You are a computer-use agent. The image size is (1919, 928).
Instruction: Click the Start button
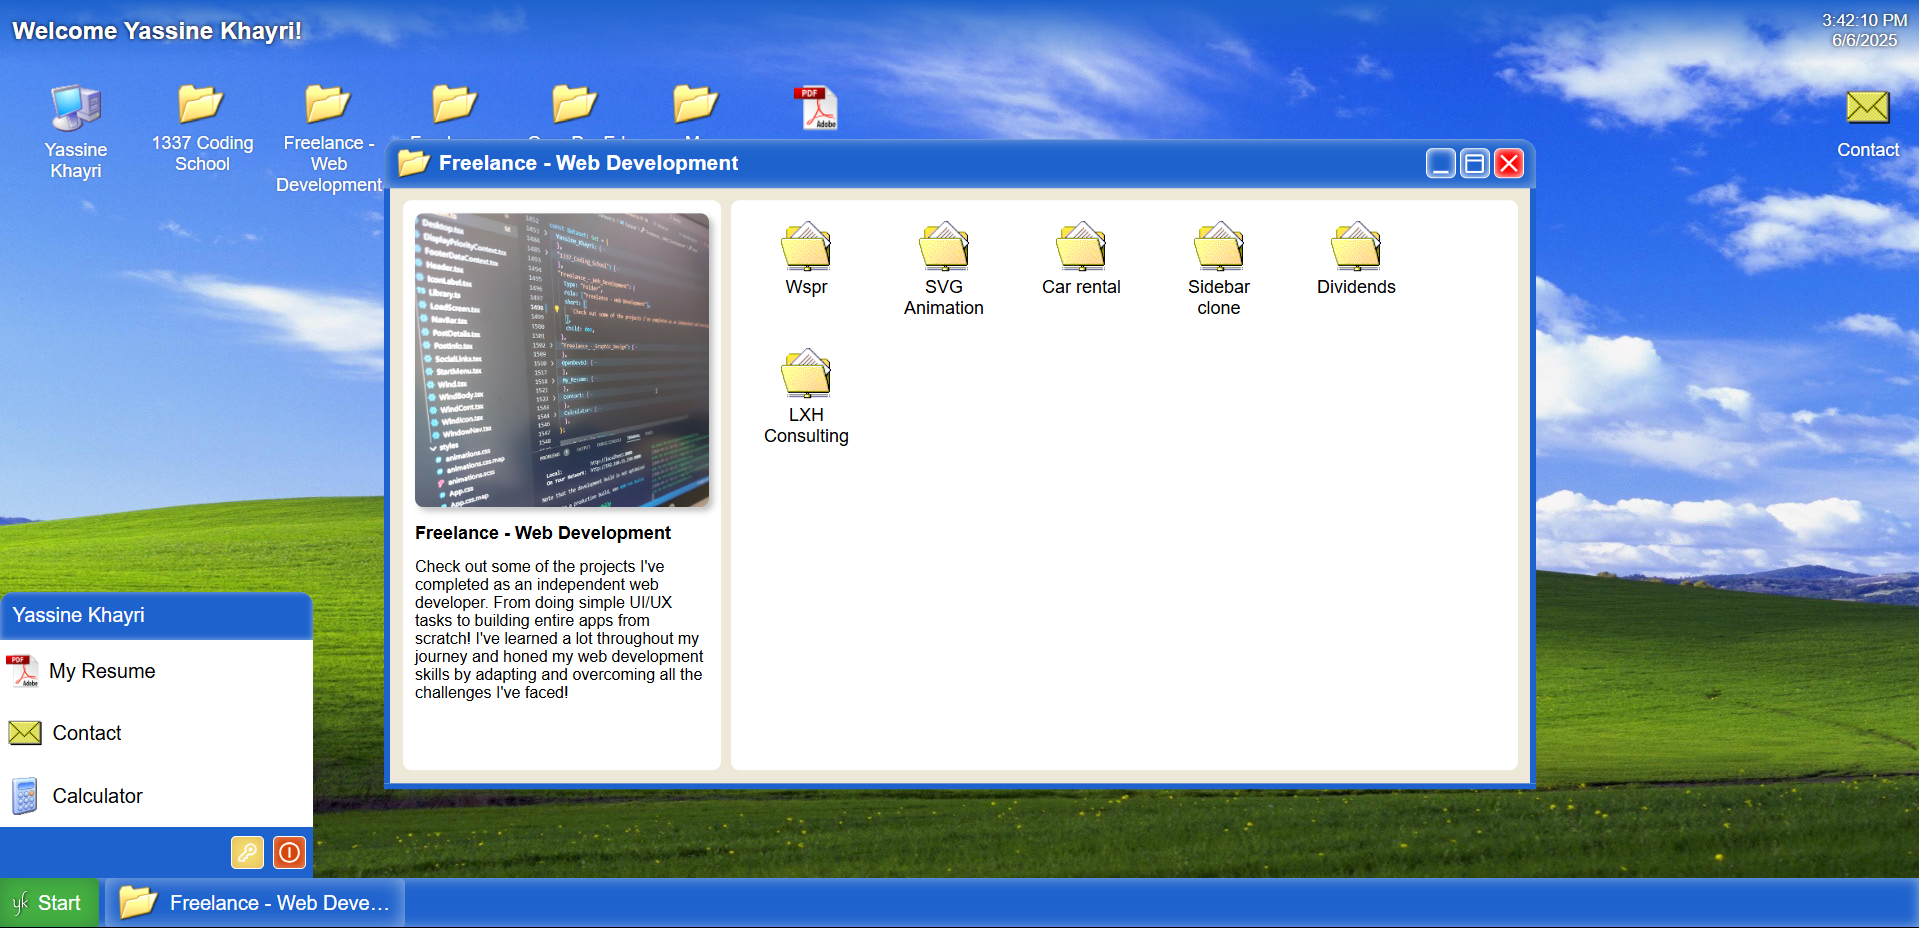(49, 903)
